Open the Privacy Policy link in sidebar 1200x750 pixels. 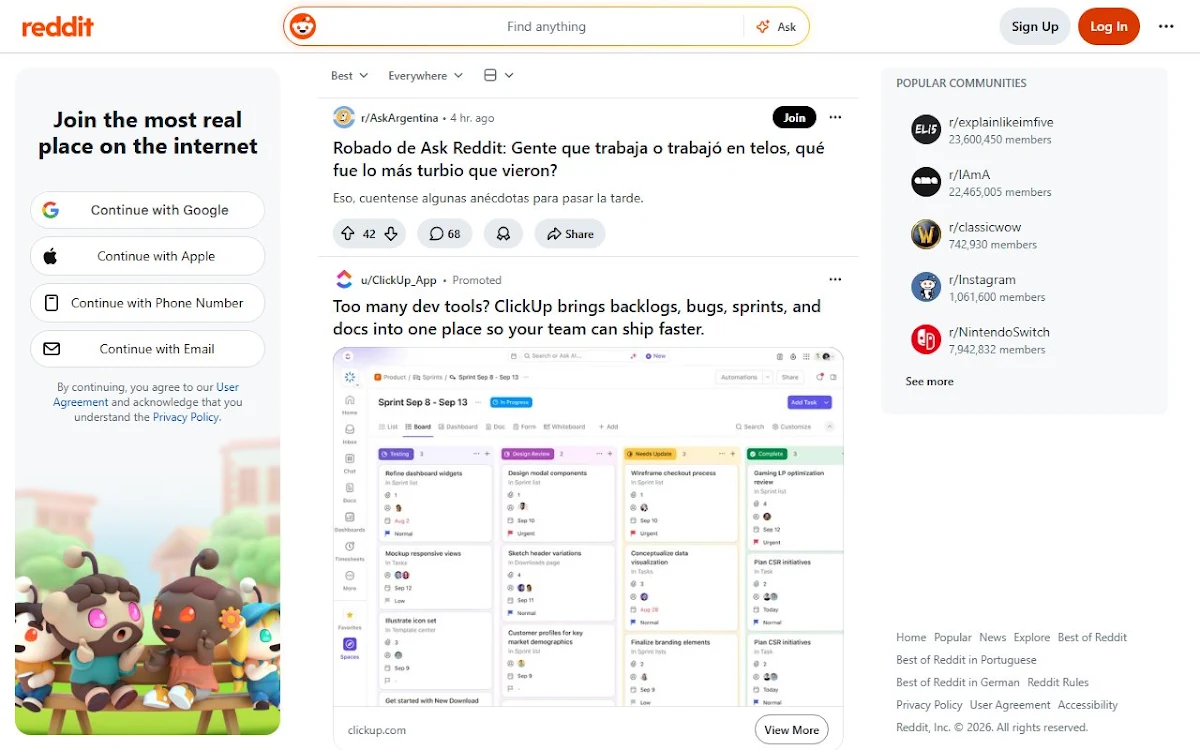pos(186,417)
